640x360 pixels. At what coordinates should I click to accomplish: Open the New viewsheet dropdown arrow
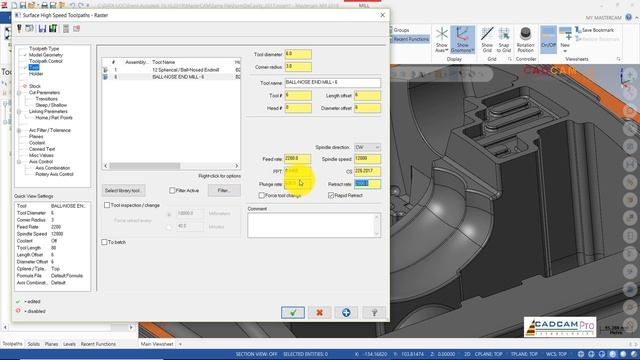(x=565, y=51)
